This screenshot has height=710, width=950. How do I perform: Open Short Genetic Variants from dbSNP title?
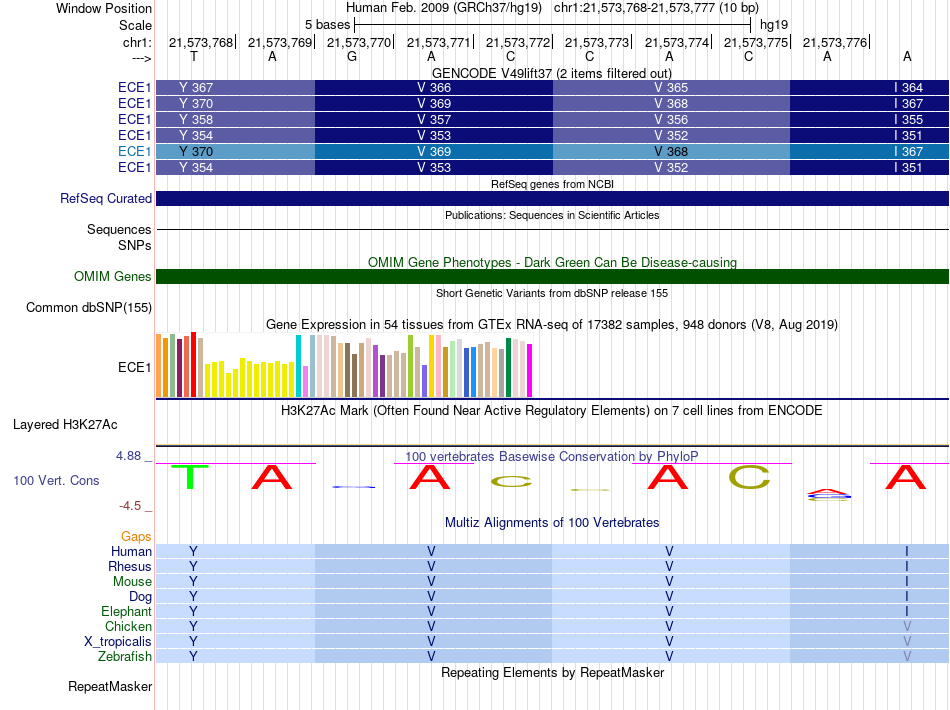point(552,293)
